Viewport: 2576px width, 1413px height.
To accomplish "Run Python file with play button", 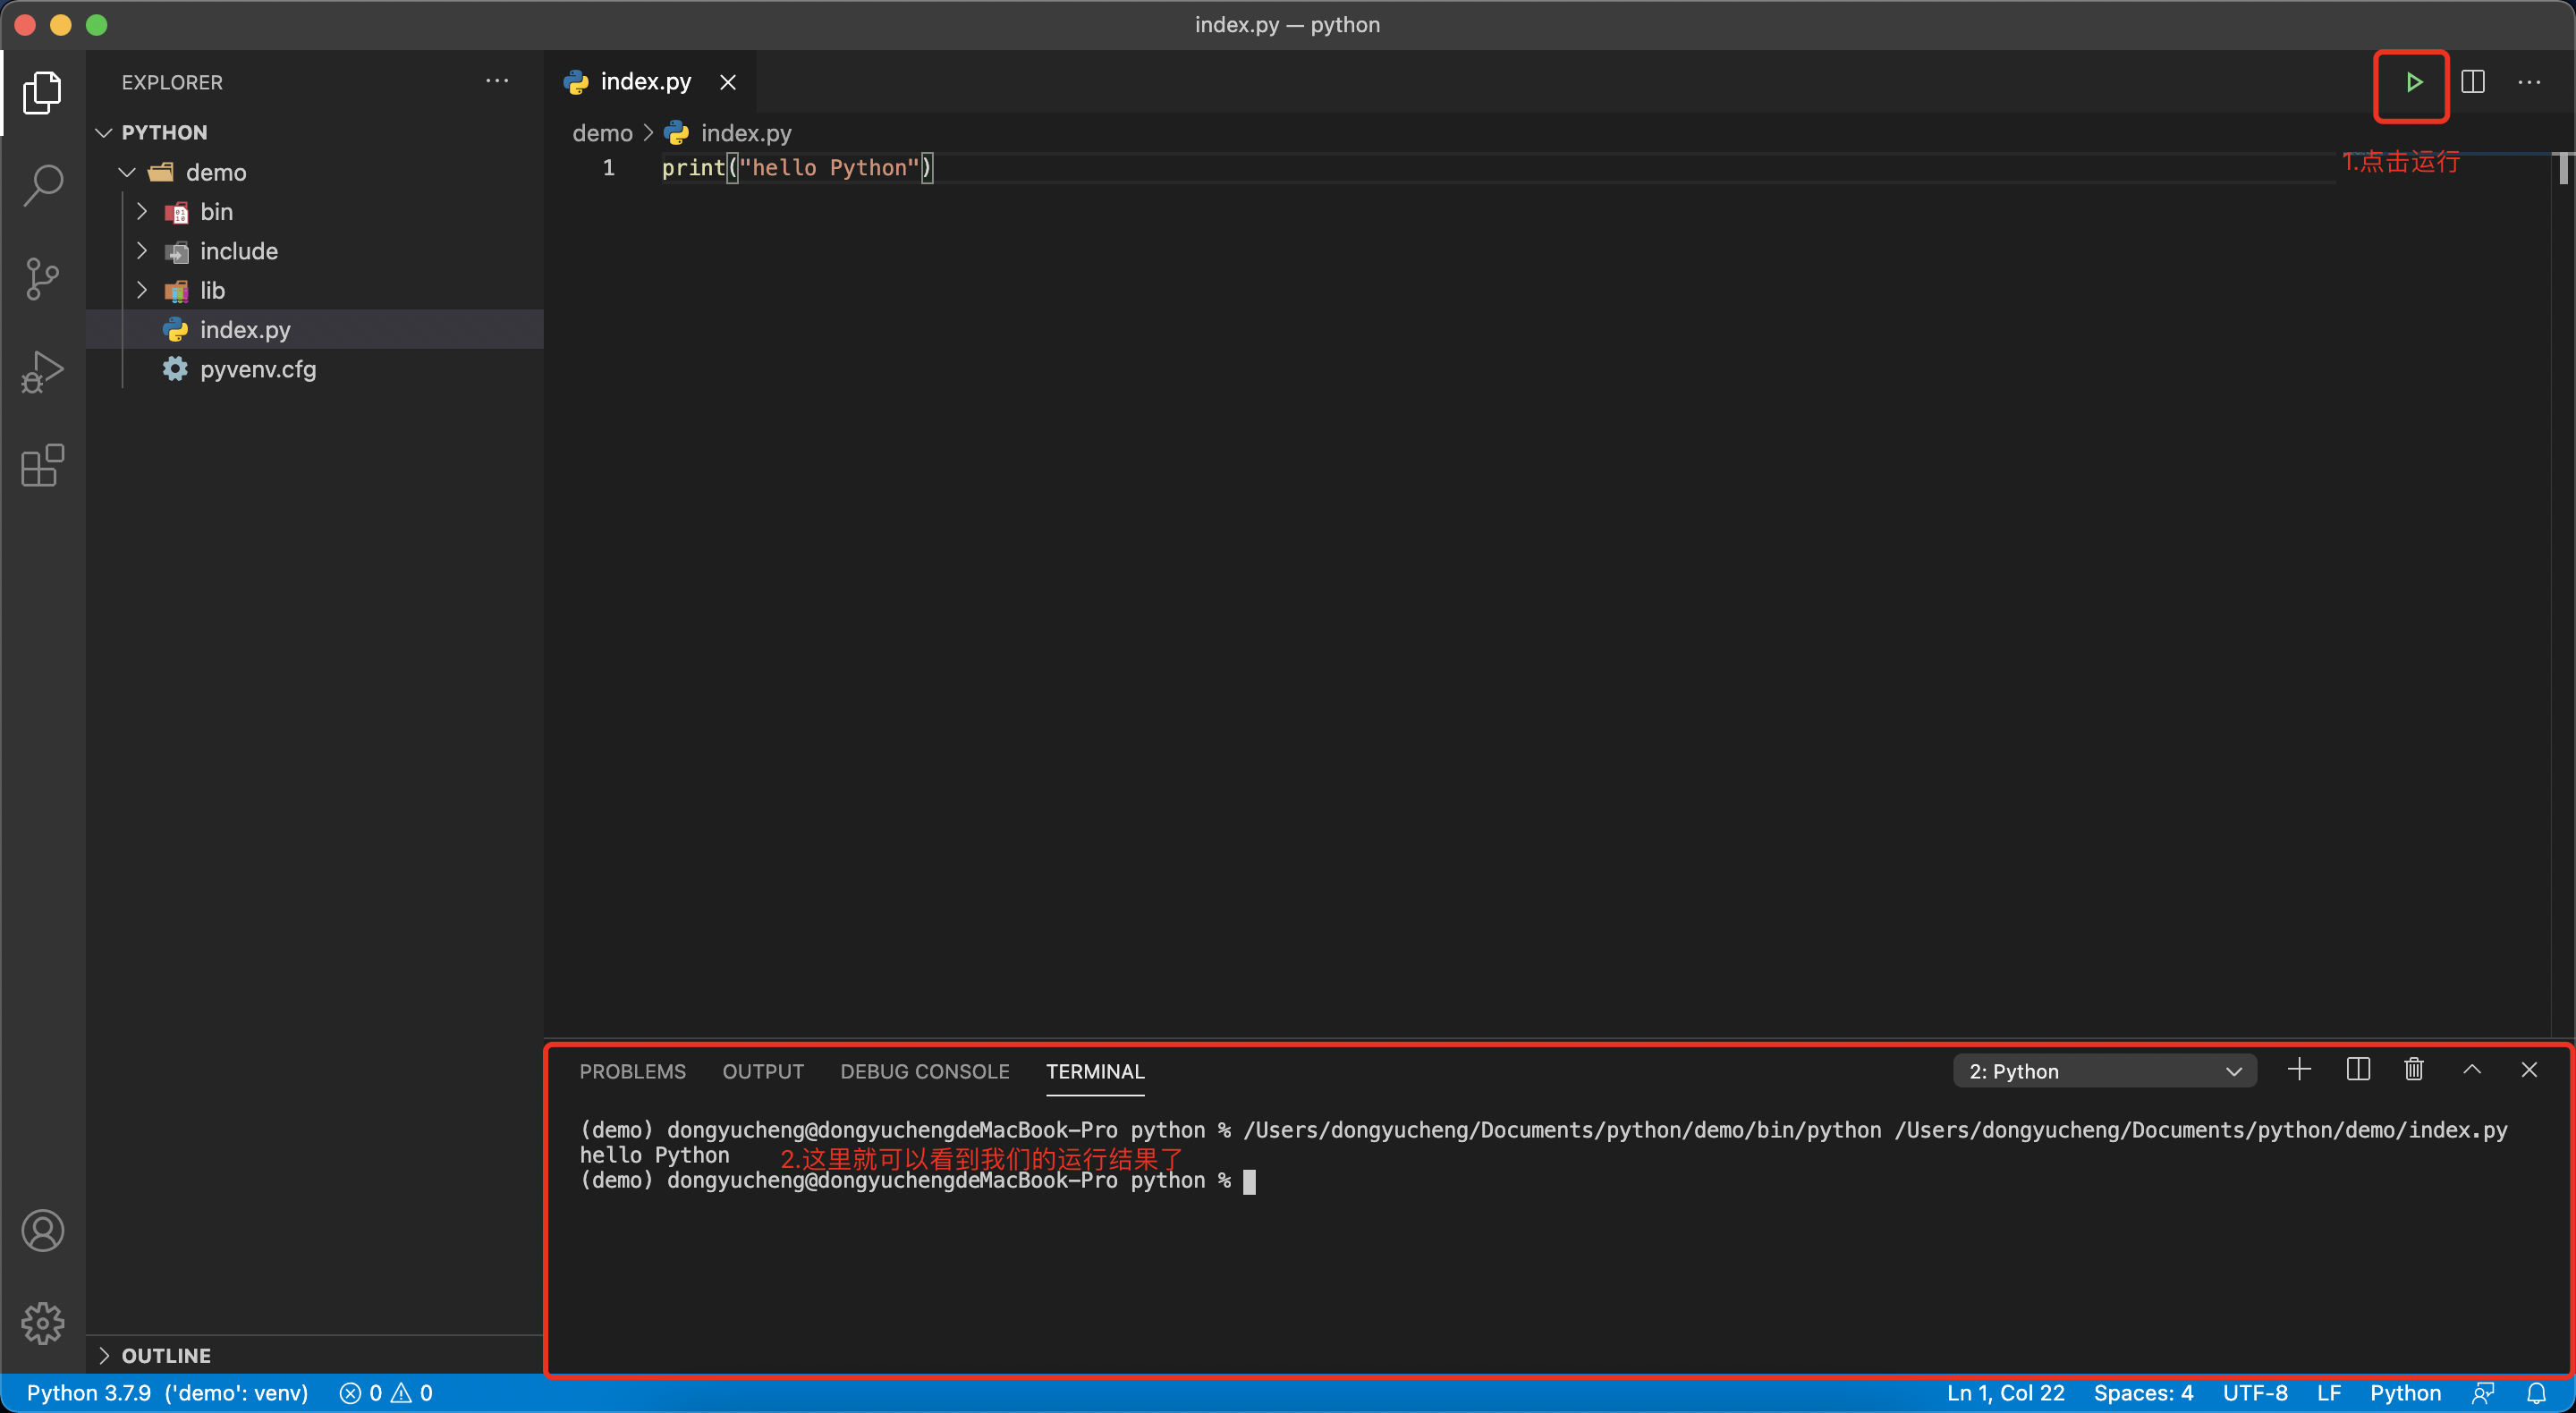I will pyautogui.click(x=2413, y=82).
